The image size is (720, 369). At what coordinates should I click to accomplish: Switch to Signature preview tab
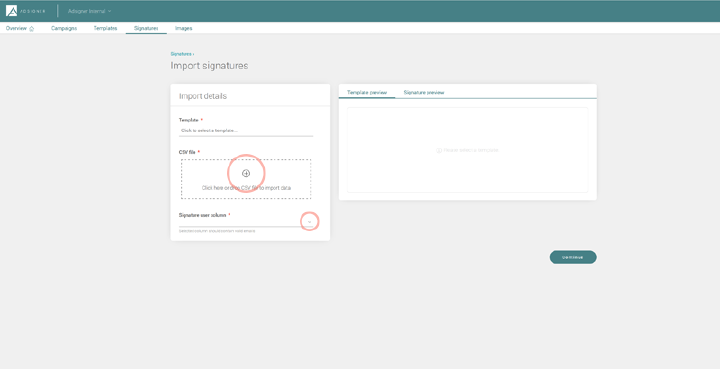tap(424, 93)
